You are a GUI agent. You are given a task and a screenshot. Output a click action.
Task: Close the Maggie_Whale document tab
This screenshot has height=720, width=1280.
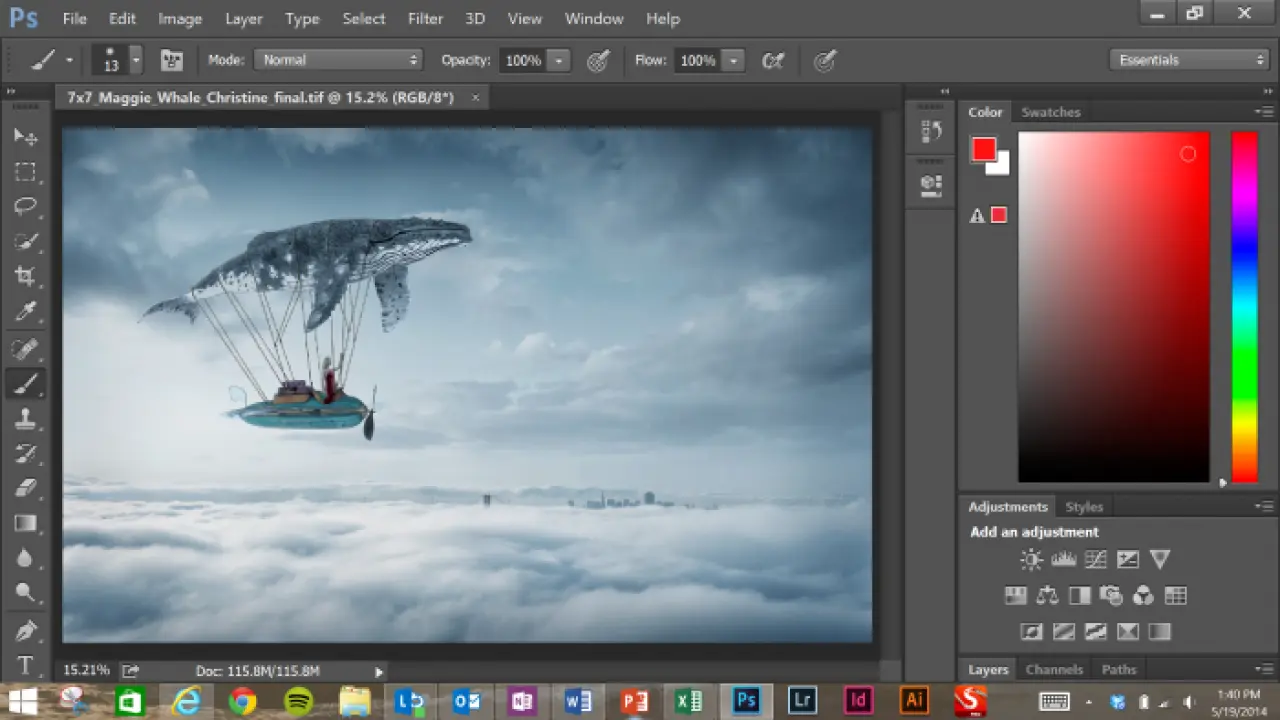[475, 97]
